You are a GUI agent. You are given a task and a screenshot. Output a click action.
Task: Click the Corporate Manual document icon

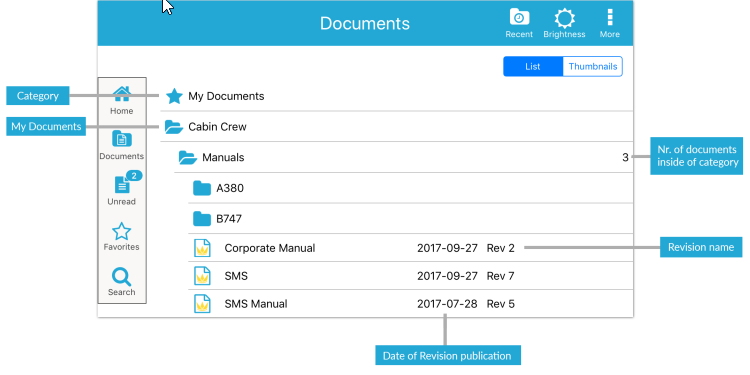pyautogui.click(x=202, y=248)
